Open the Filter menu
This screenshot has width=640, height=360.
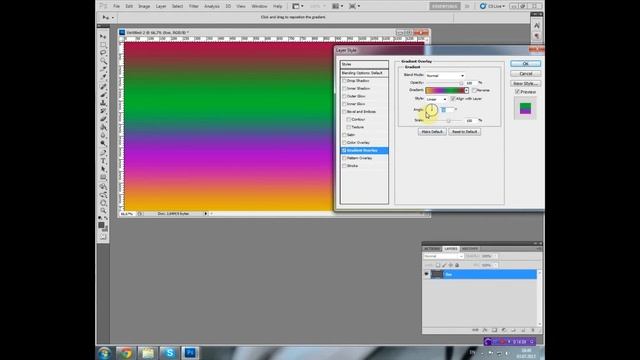193,6
